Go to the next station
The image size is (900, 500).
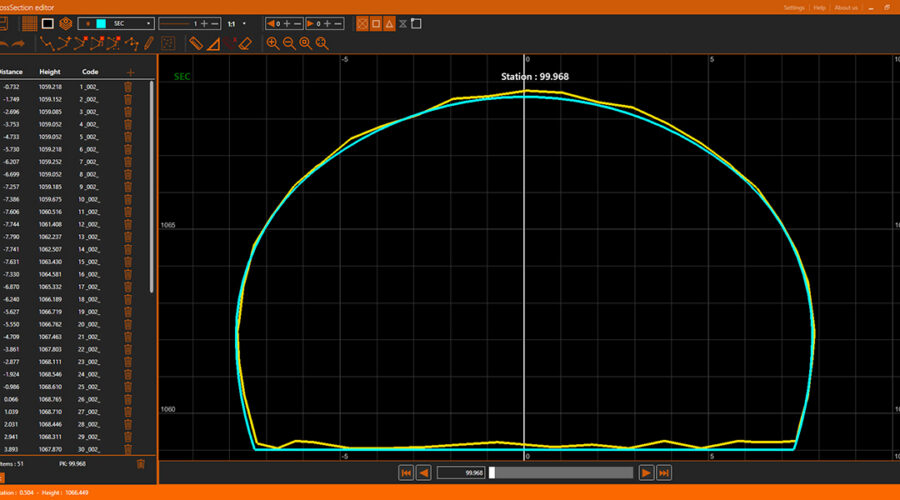646,473
